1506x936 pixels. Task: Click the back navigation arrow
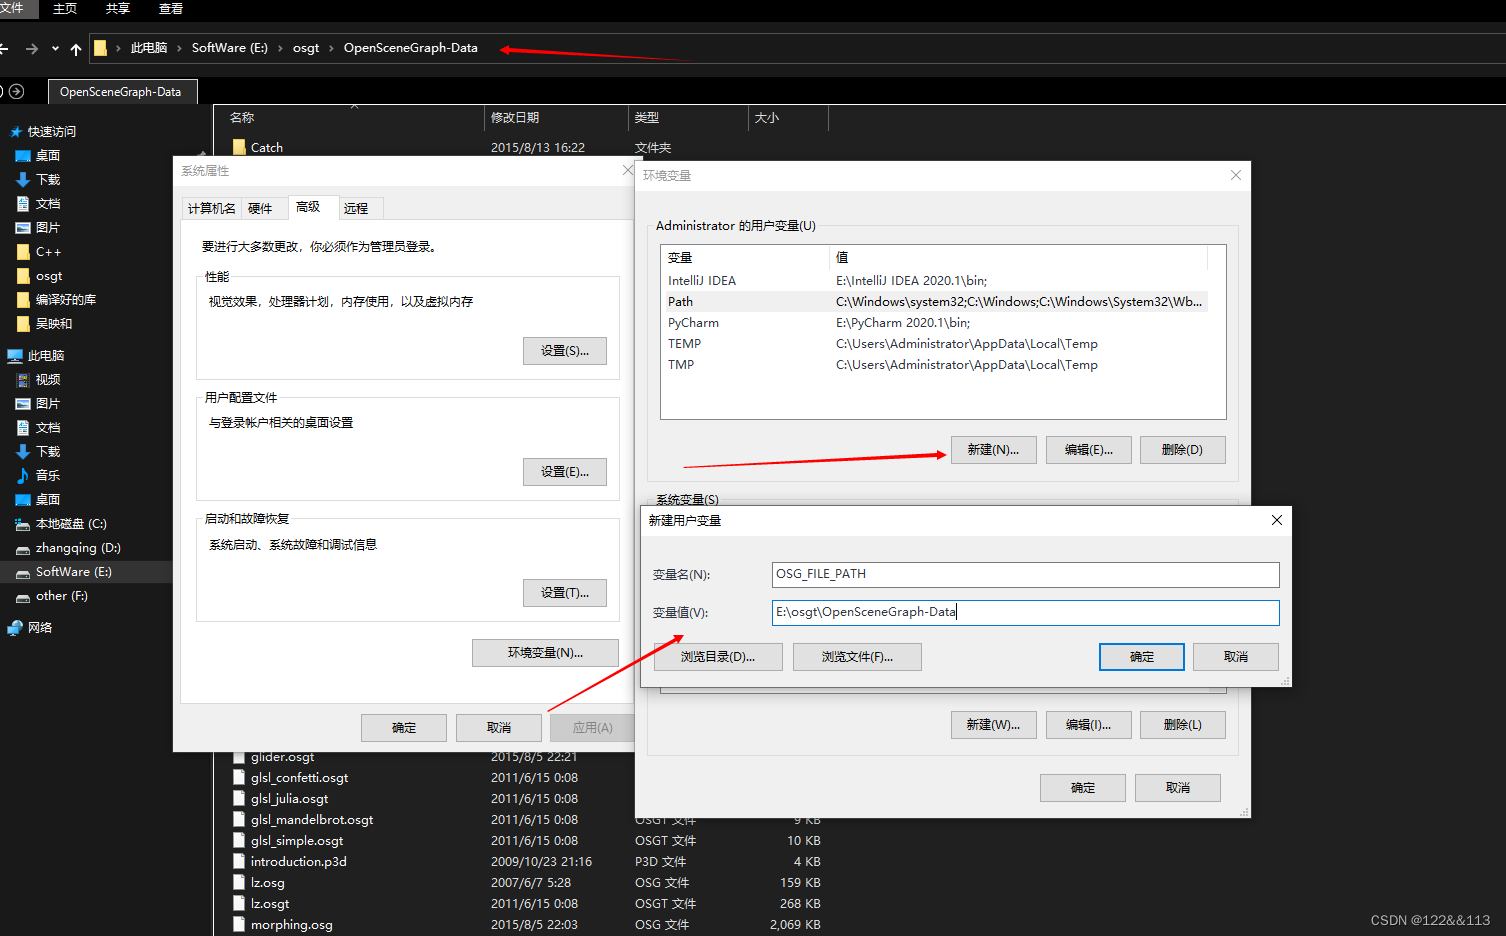coord(8,47)
